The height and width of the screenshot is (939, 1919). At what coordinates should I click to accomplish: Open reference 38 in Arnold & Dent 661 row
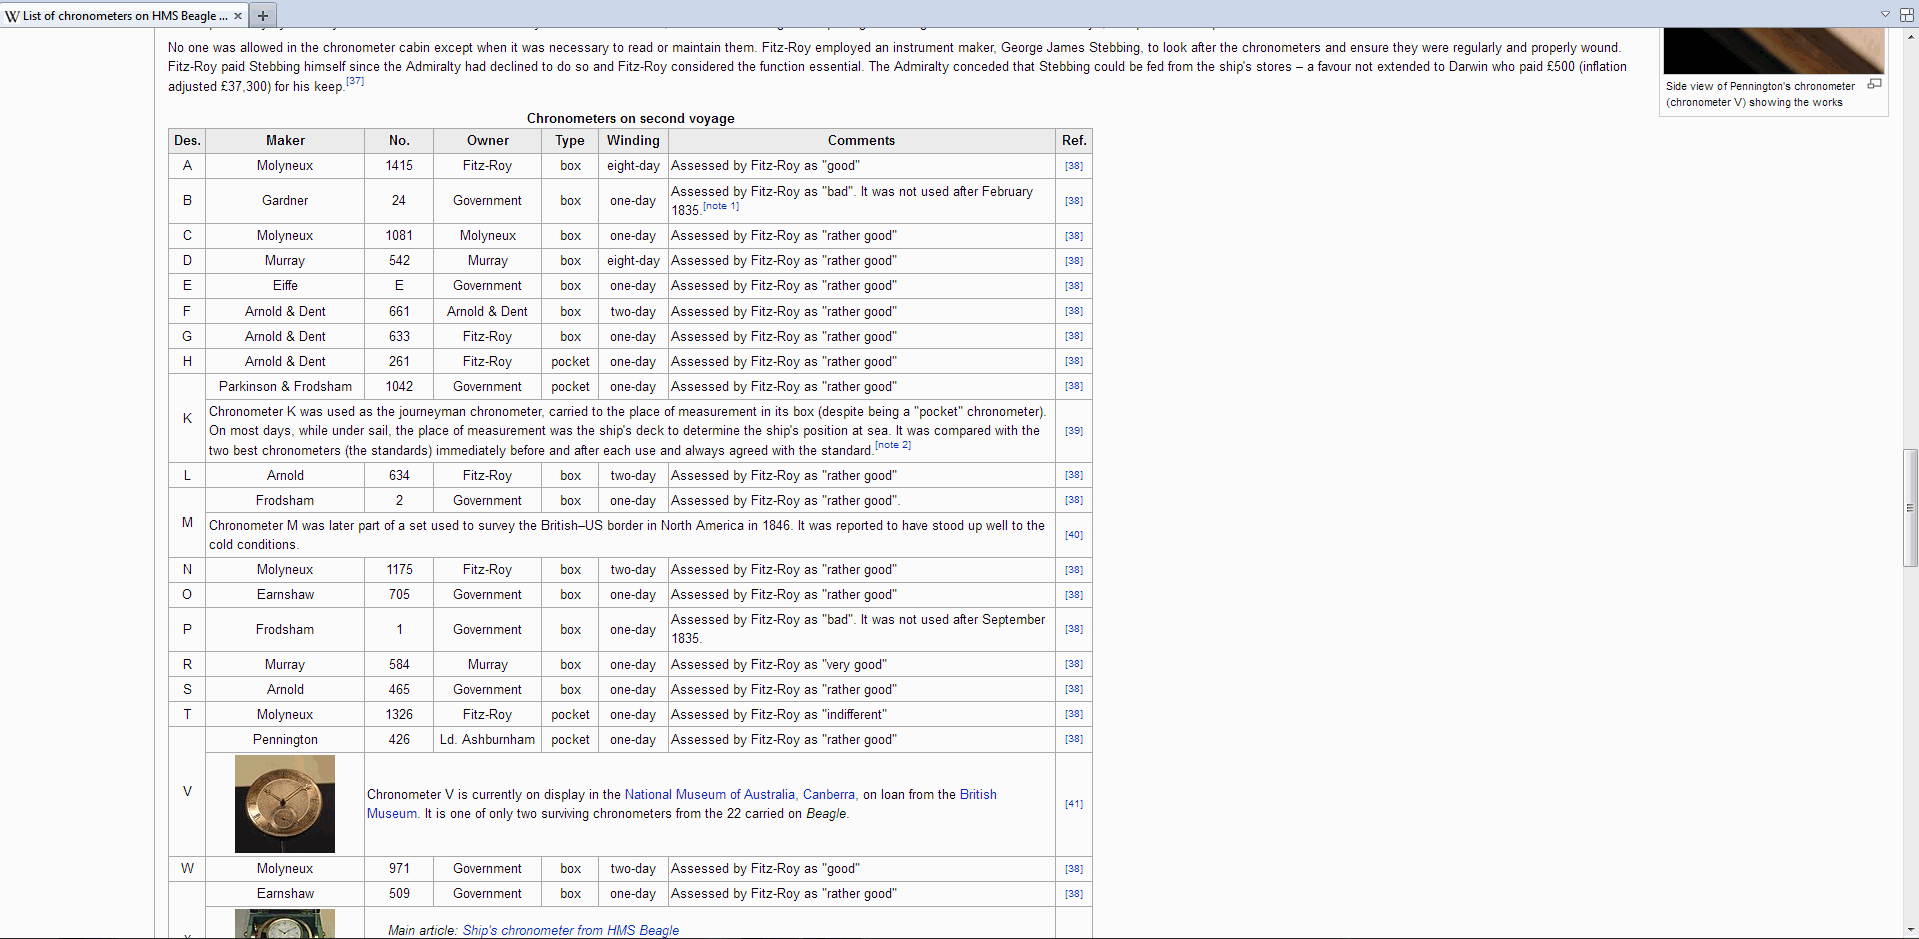click(x=1074, y=311)
